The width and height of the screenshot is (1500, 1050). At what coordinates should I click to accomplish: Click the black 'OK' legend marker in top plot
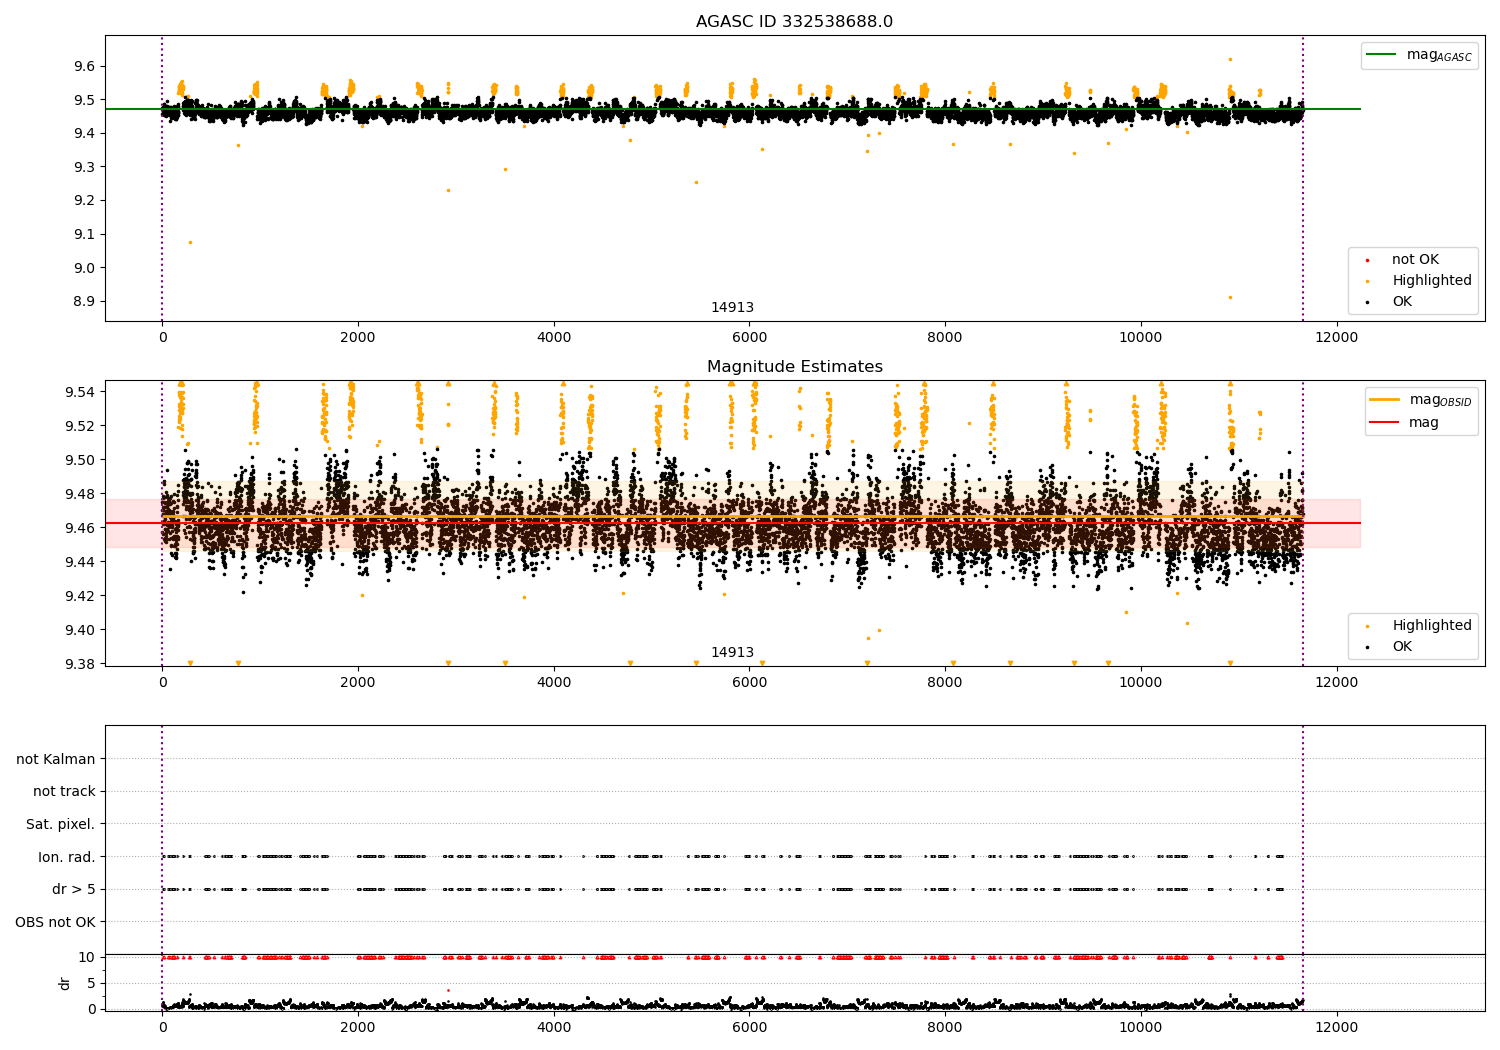coord(1368,302)
